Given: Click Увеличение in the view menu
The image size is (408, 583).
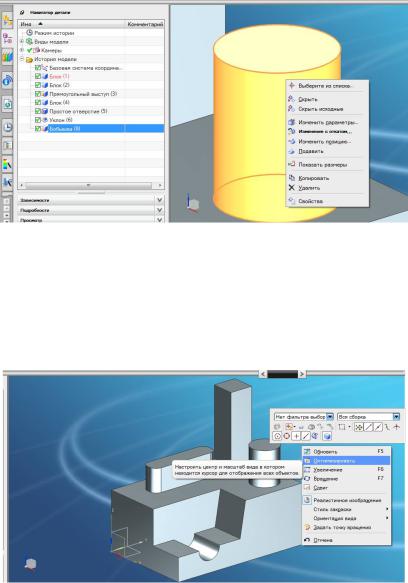Looking at the screenshot, I should [x=347, y=470].
